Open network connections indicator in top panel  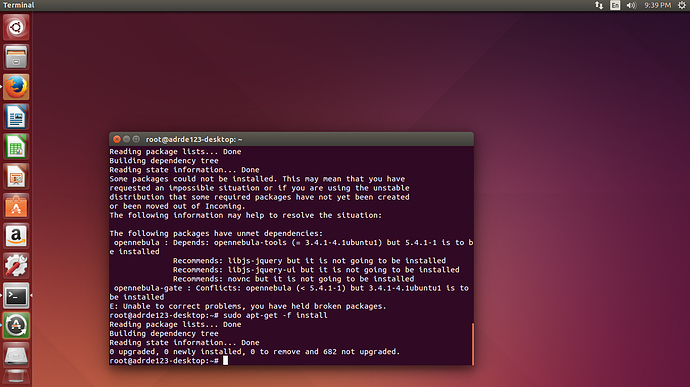click(599, 5)
